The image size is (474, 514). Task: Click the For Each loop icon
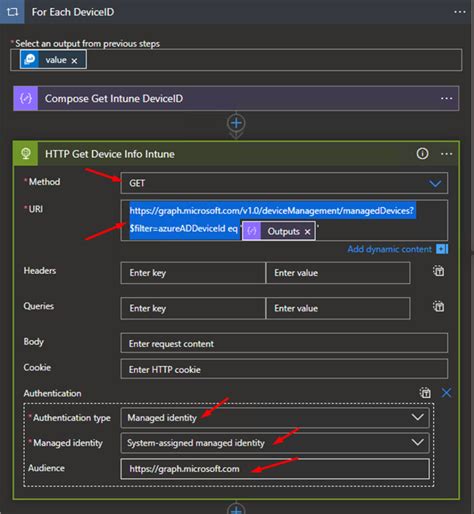12,12
